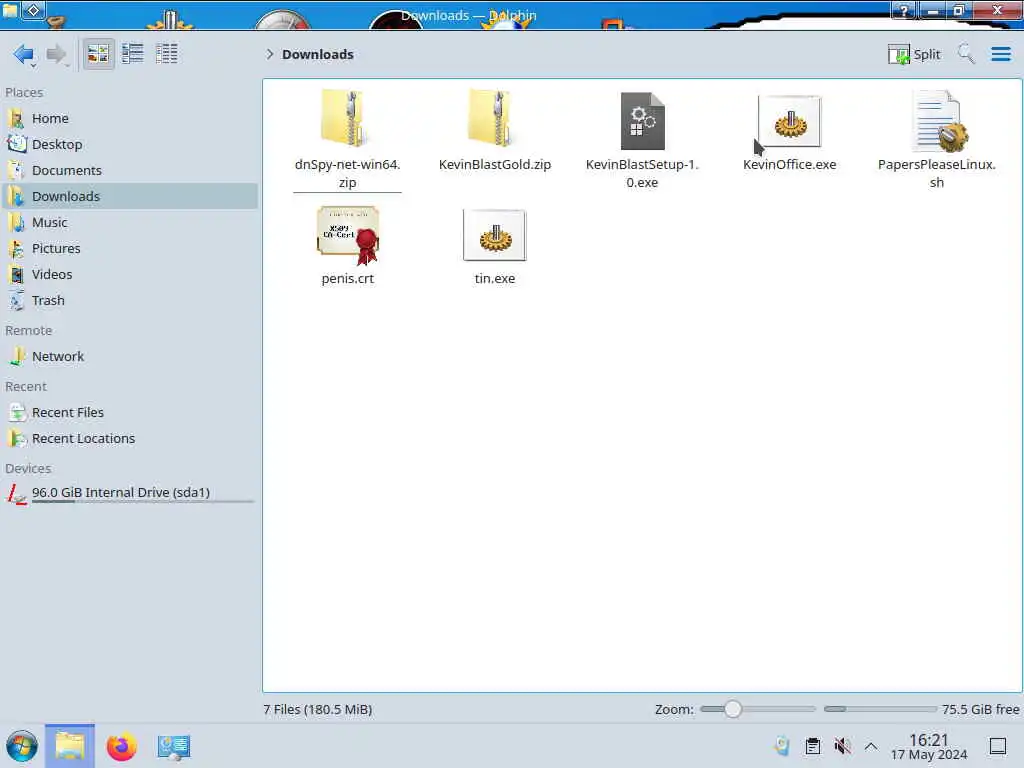Open Recent Locations entry
The image size is (1024, 768).
(131, 439)
